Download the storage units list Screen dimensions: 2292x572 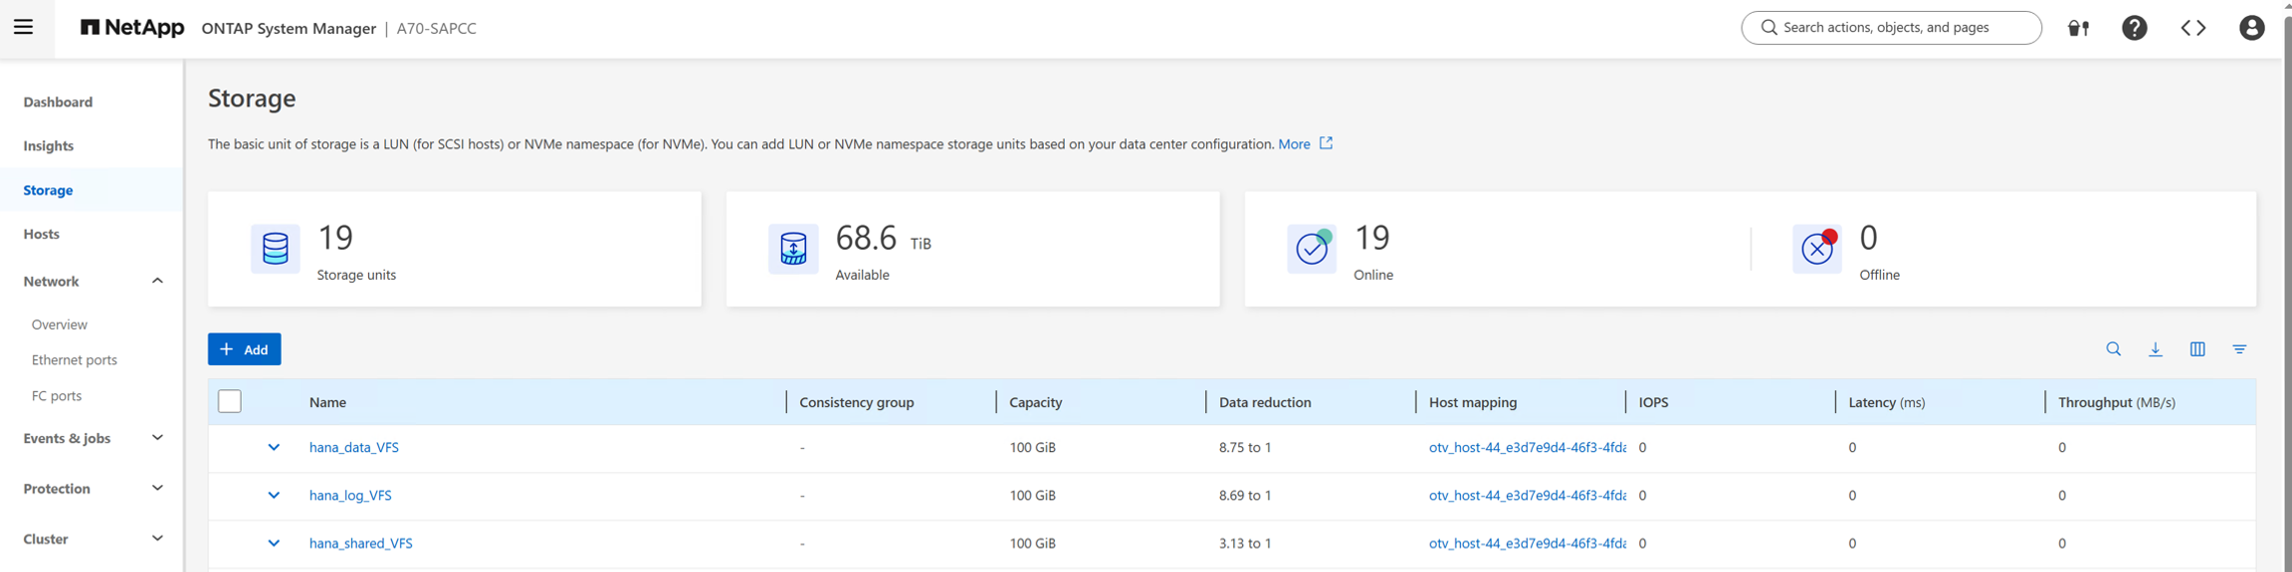coord(2155,349)
